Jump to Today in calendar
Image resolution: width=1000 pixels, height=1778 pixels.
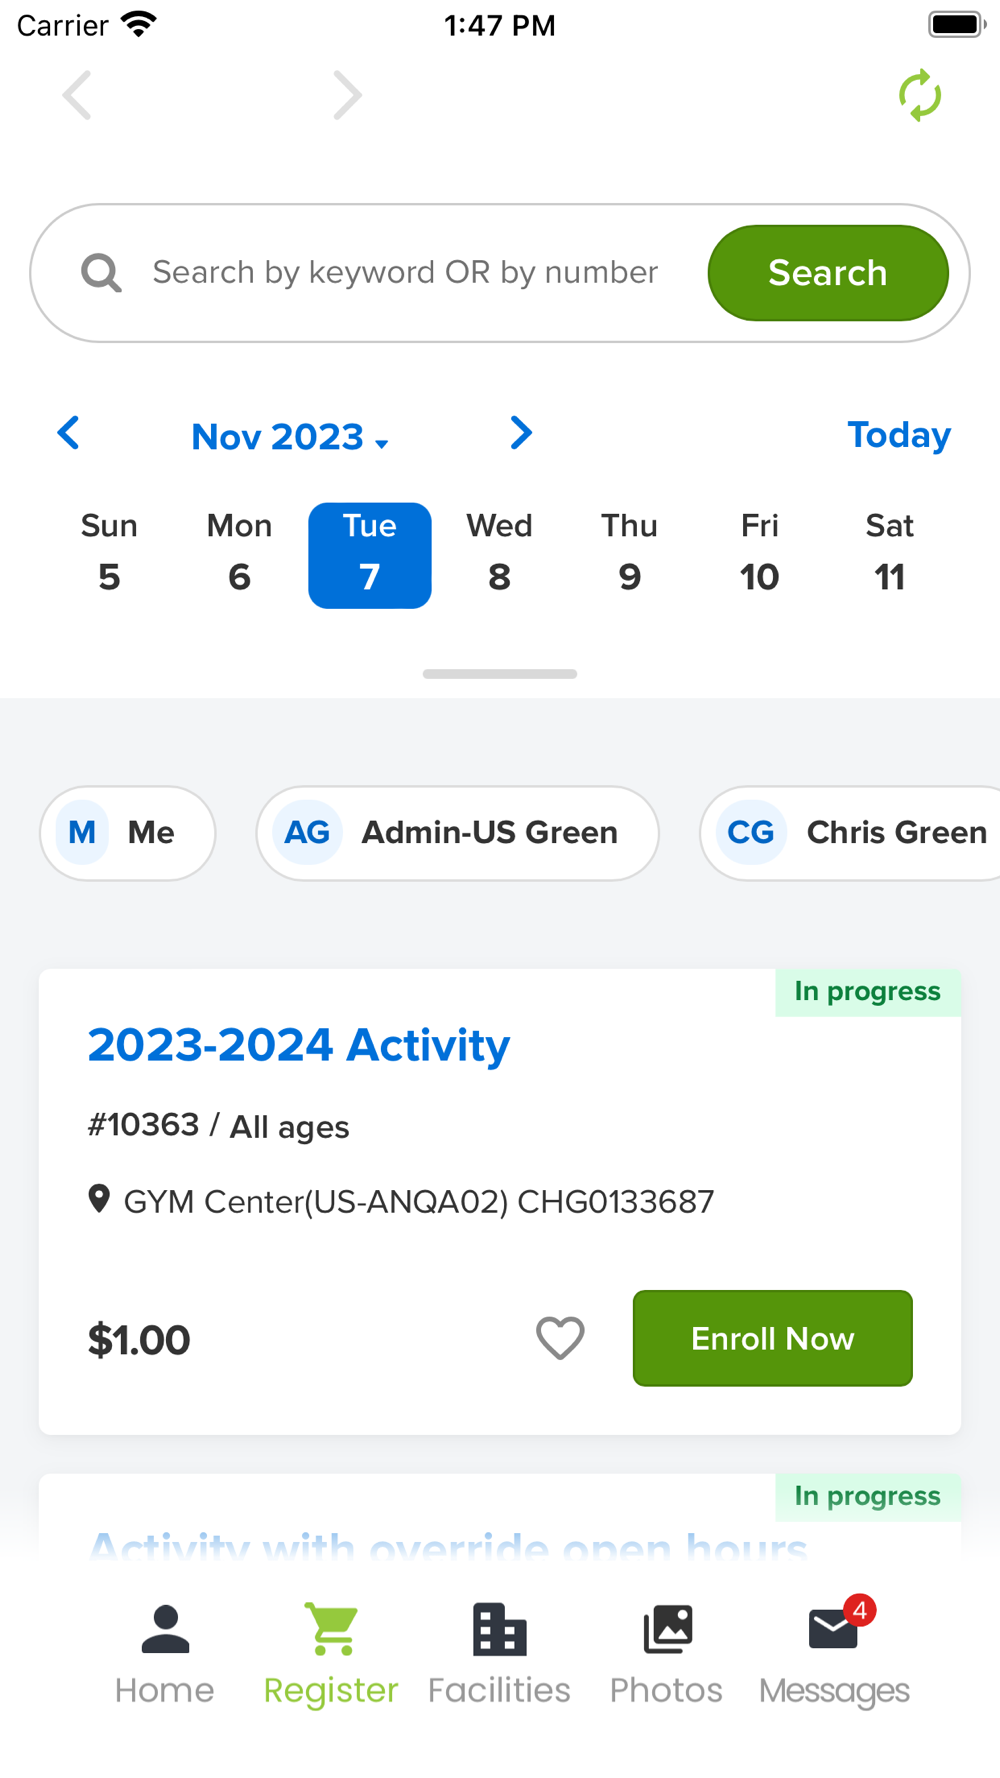pyautogui.click(x=898, y=435)
